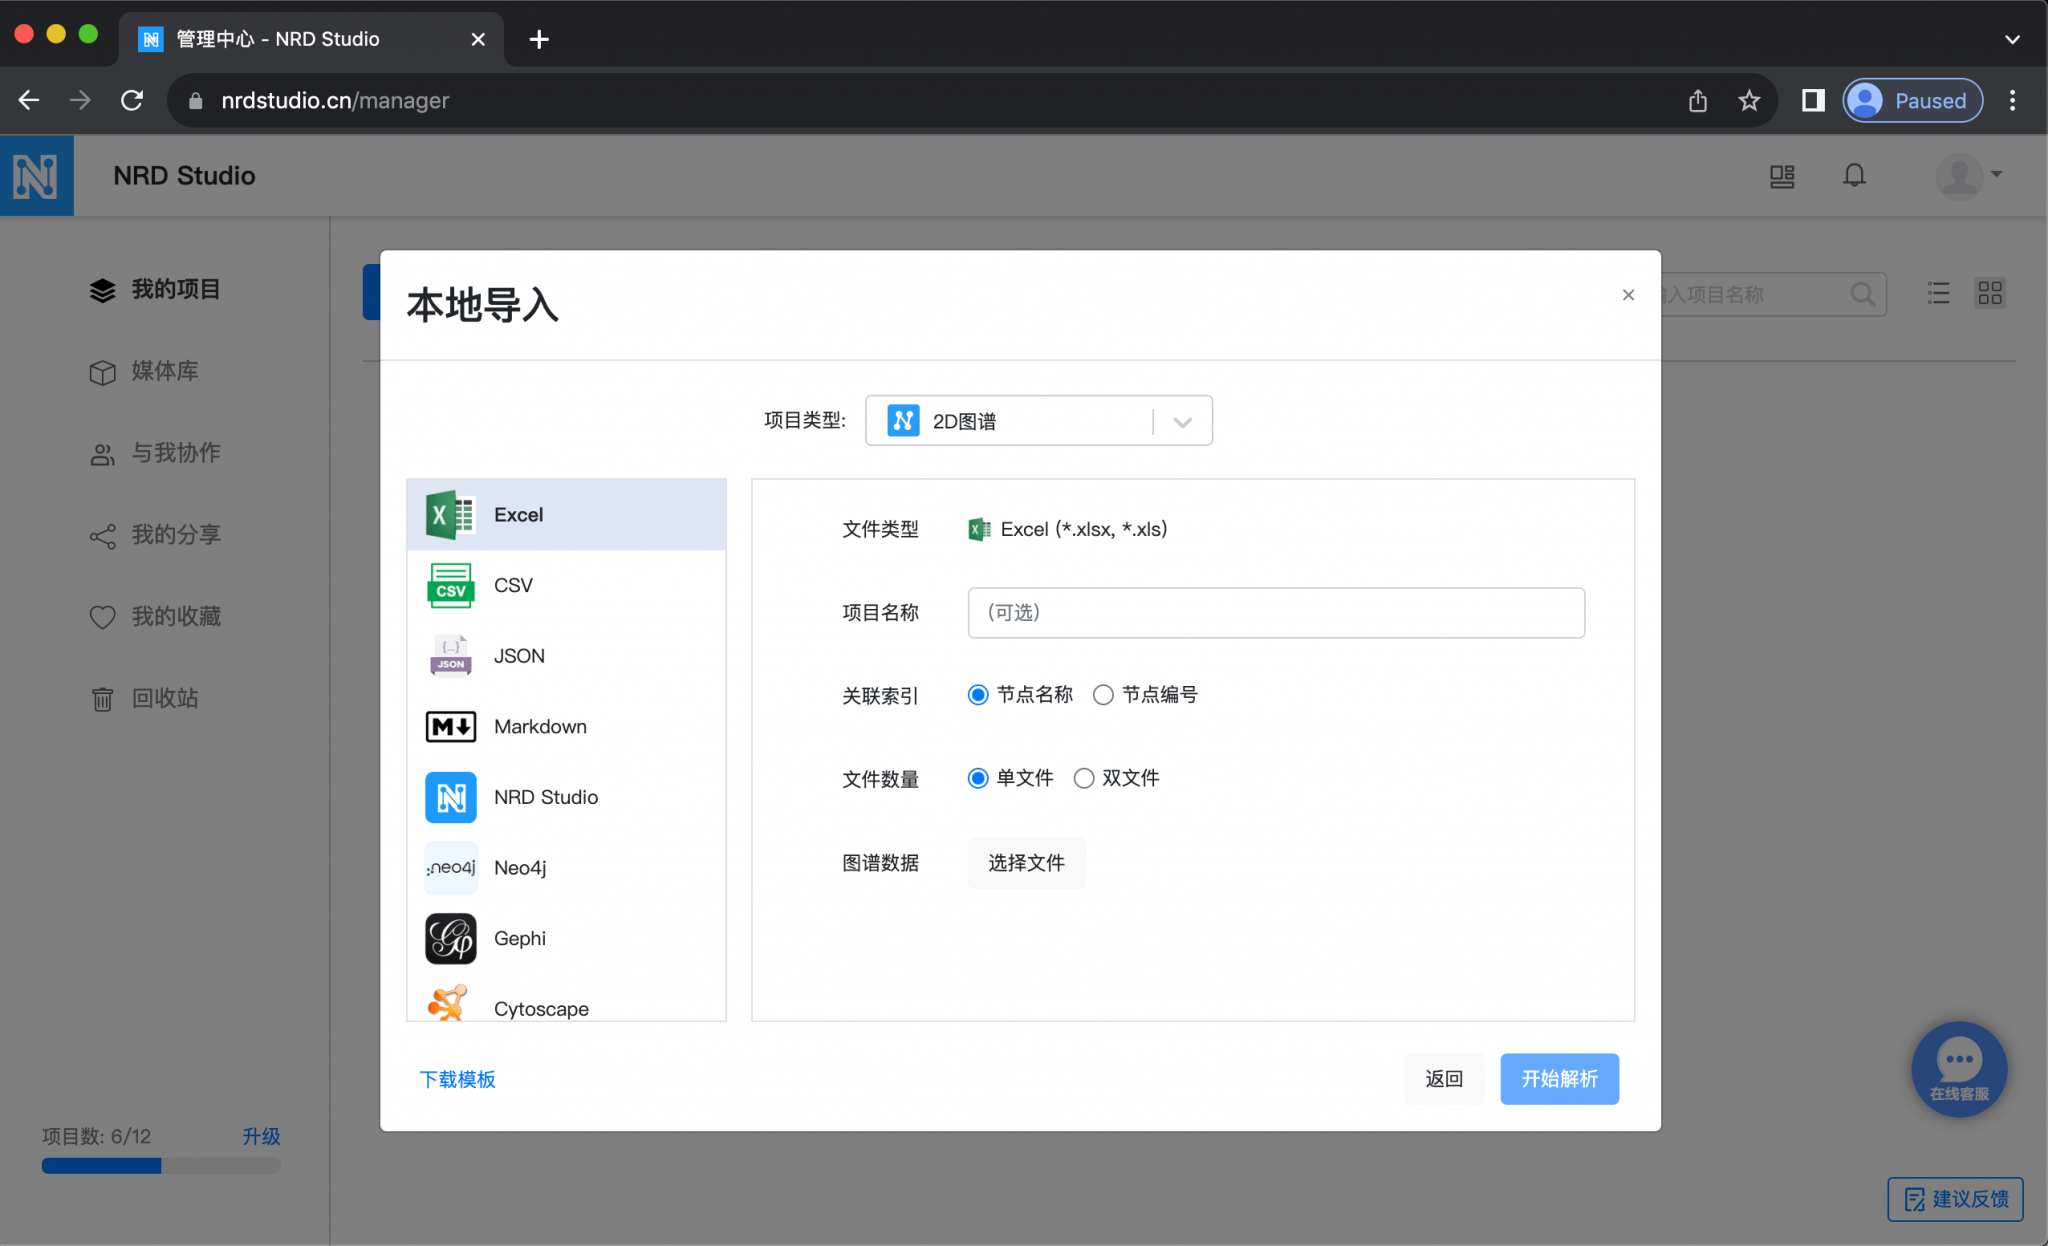Open the notifications bell
Image resolution: width=2048 pixels, height=1246 pixels.
[x=1853, y=175]
